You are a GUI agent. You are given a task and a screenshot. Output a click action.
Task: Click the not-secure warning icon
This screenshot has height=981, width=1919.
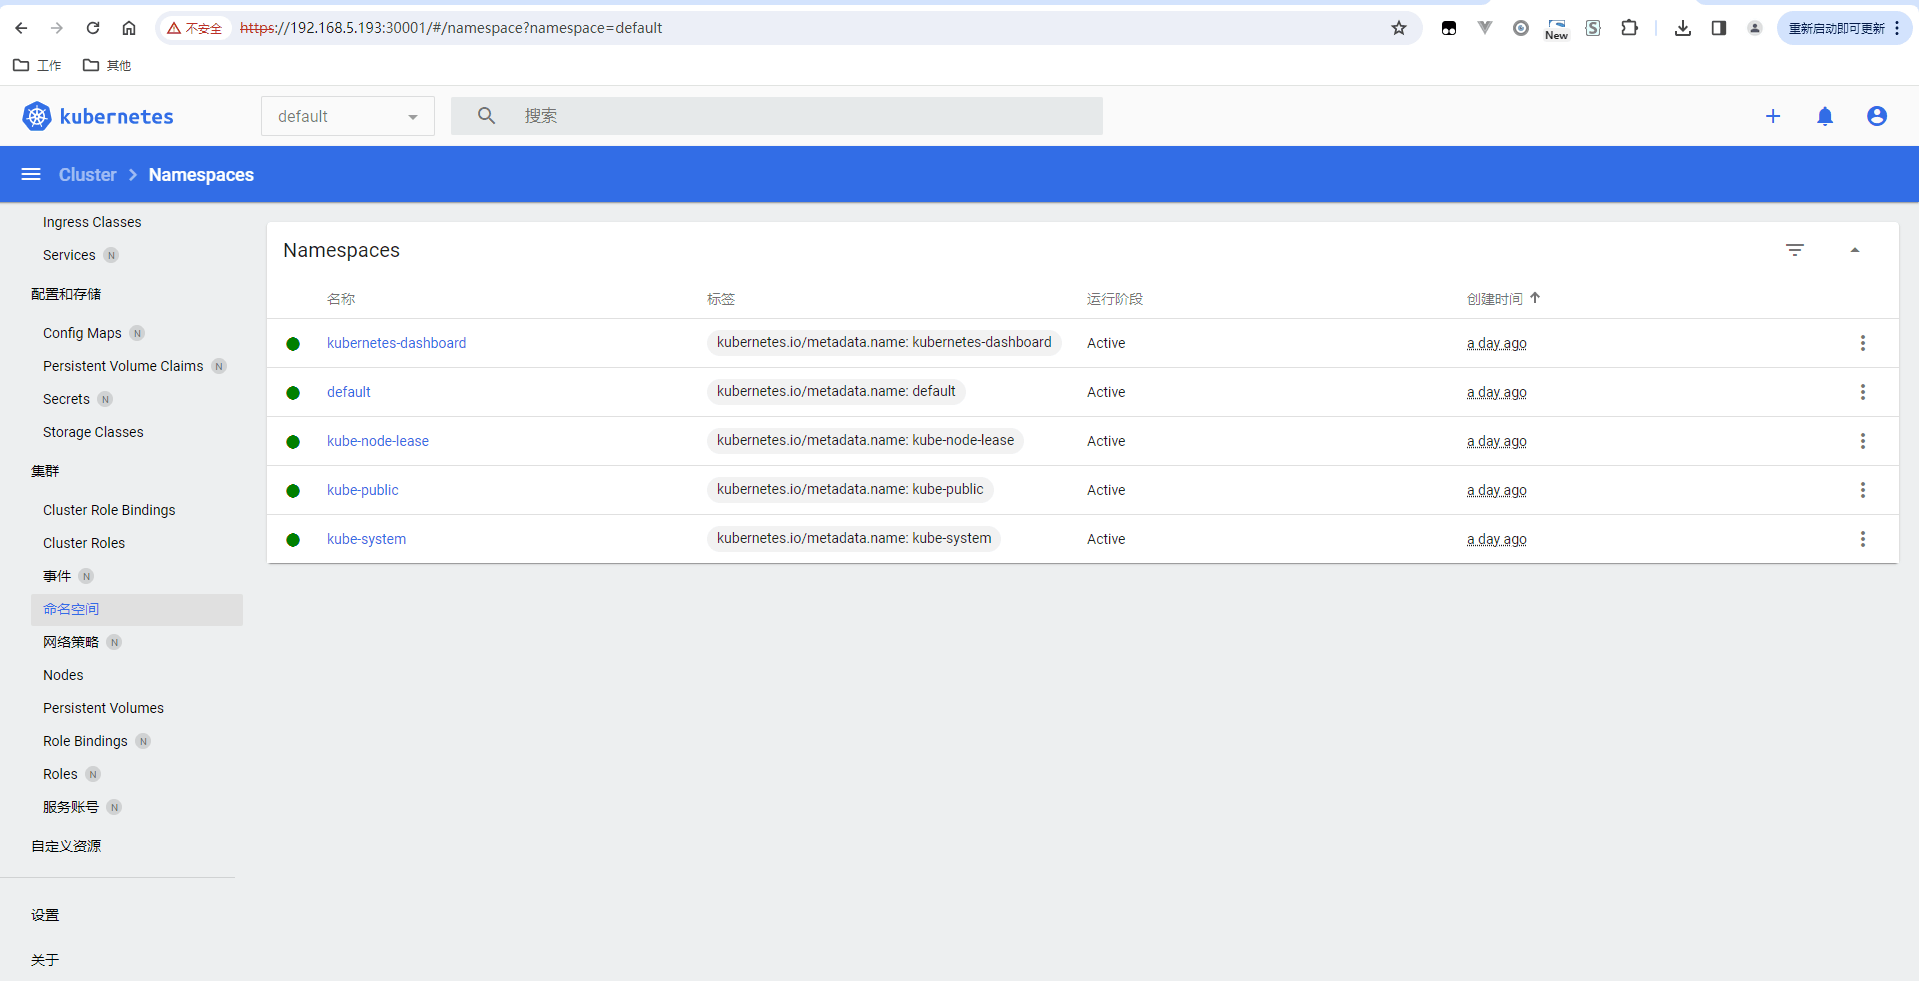[174, 28]
